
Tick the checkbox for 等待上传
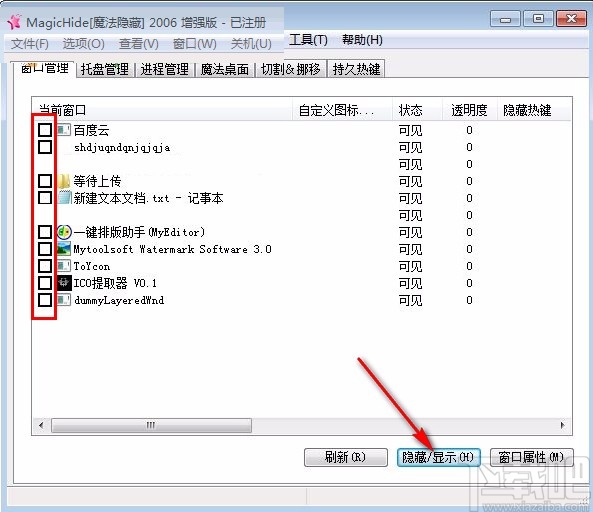45,181
